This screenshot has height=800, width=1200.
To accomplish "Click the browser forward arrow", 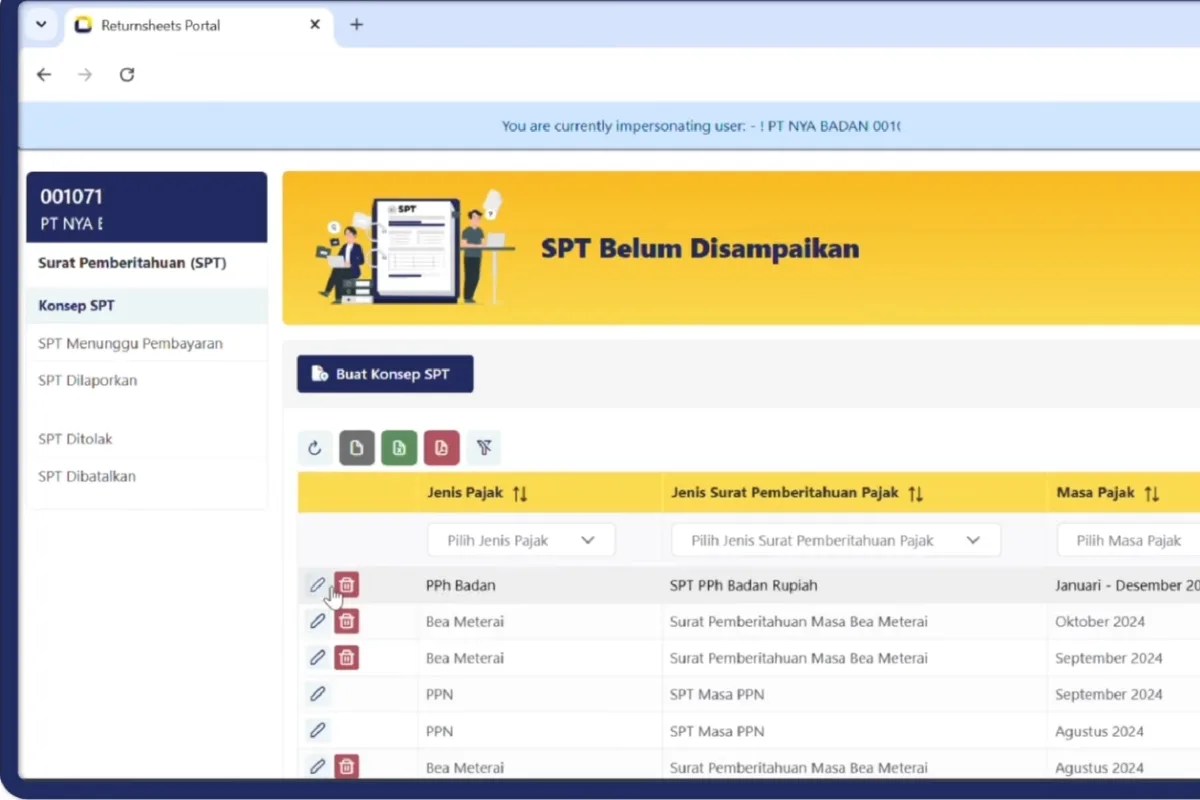I will point(85,75).
